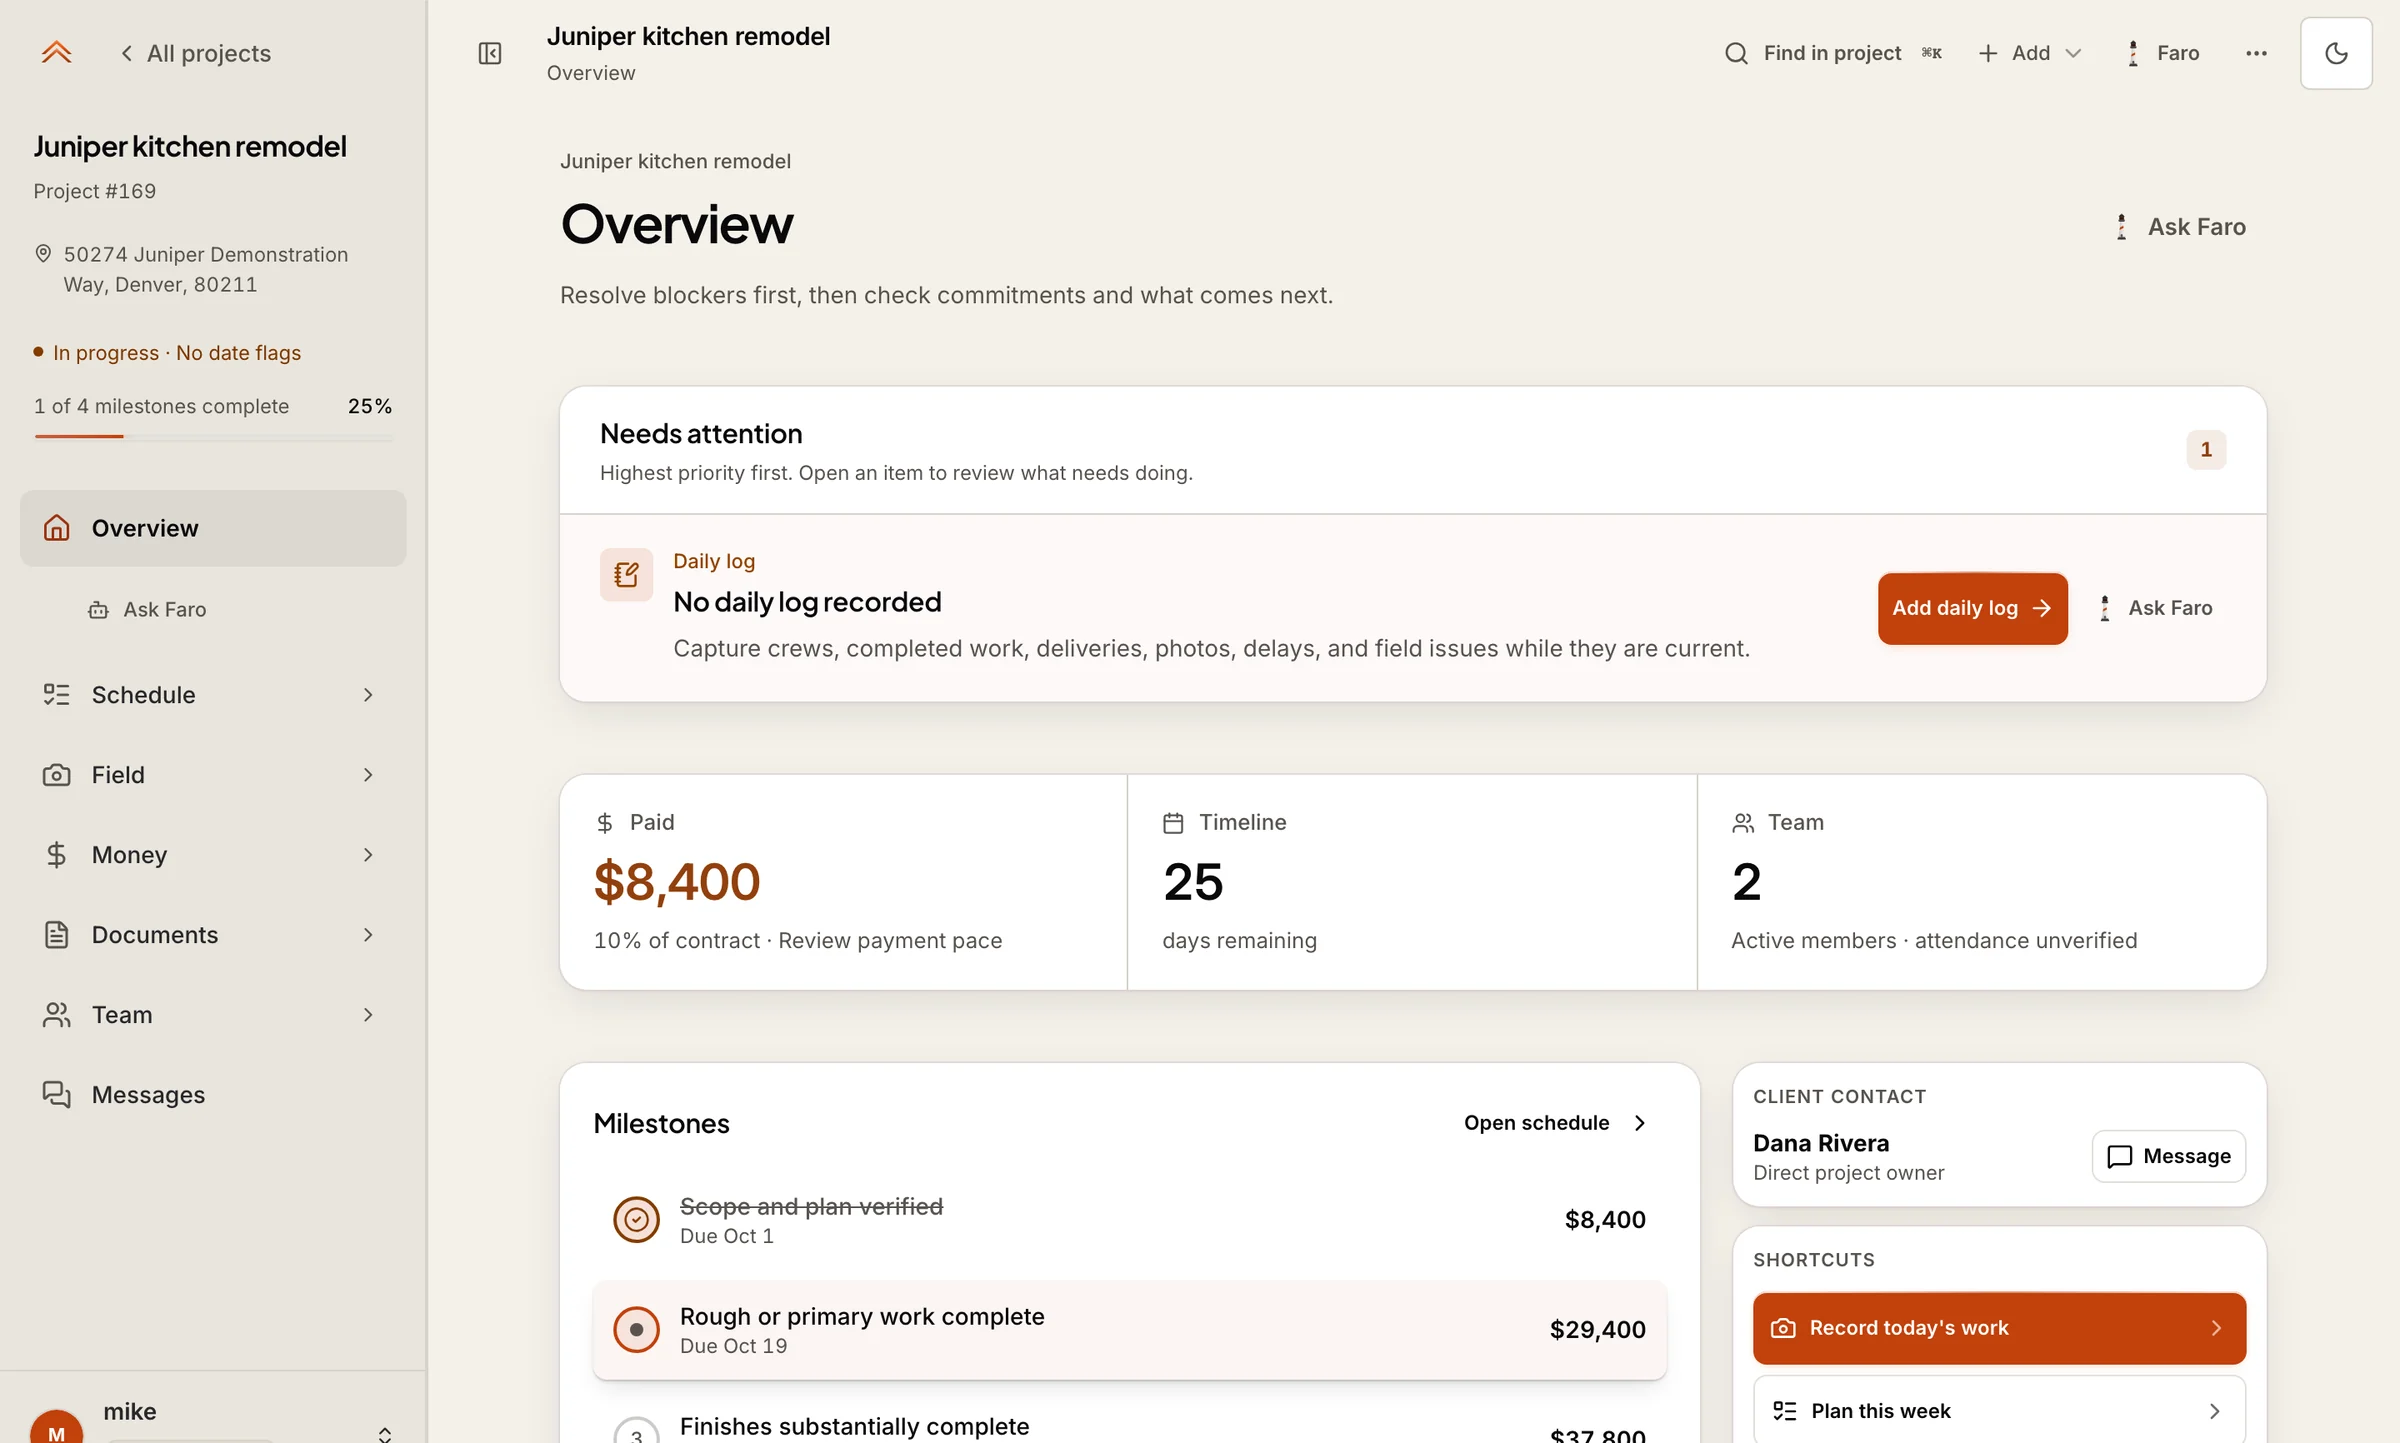The height and width of the screenshot is (1443, 2400).
Task: Click the Add daily log button
Action: tap(1972, 608)
